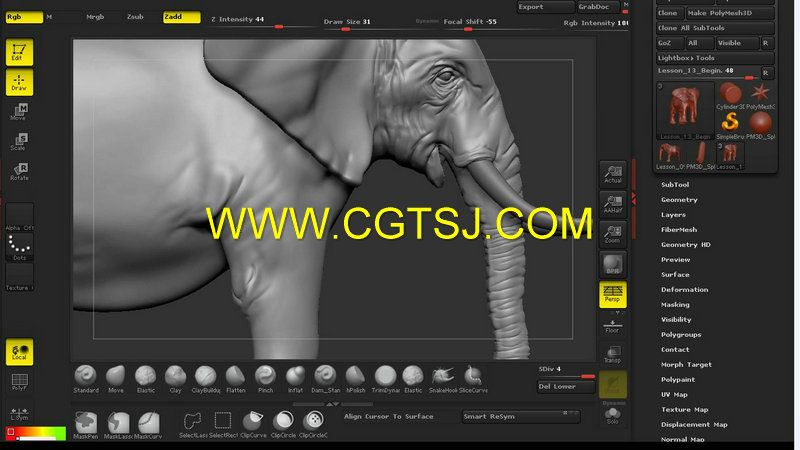Open the Masking section
This screenshot has width=800, height=450.
pyautogui.click(x=676, y=305)
